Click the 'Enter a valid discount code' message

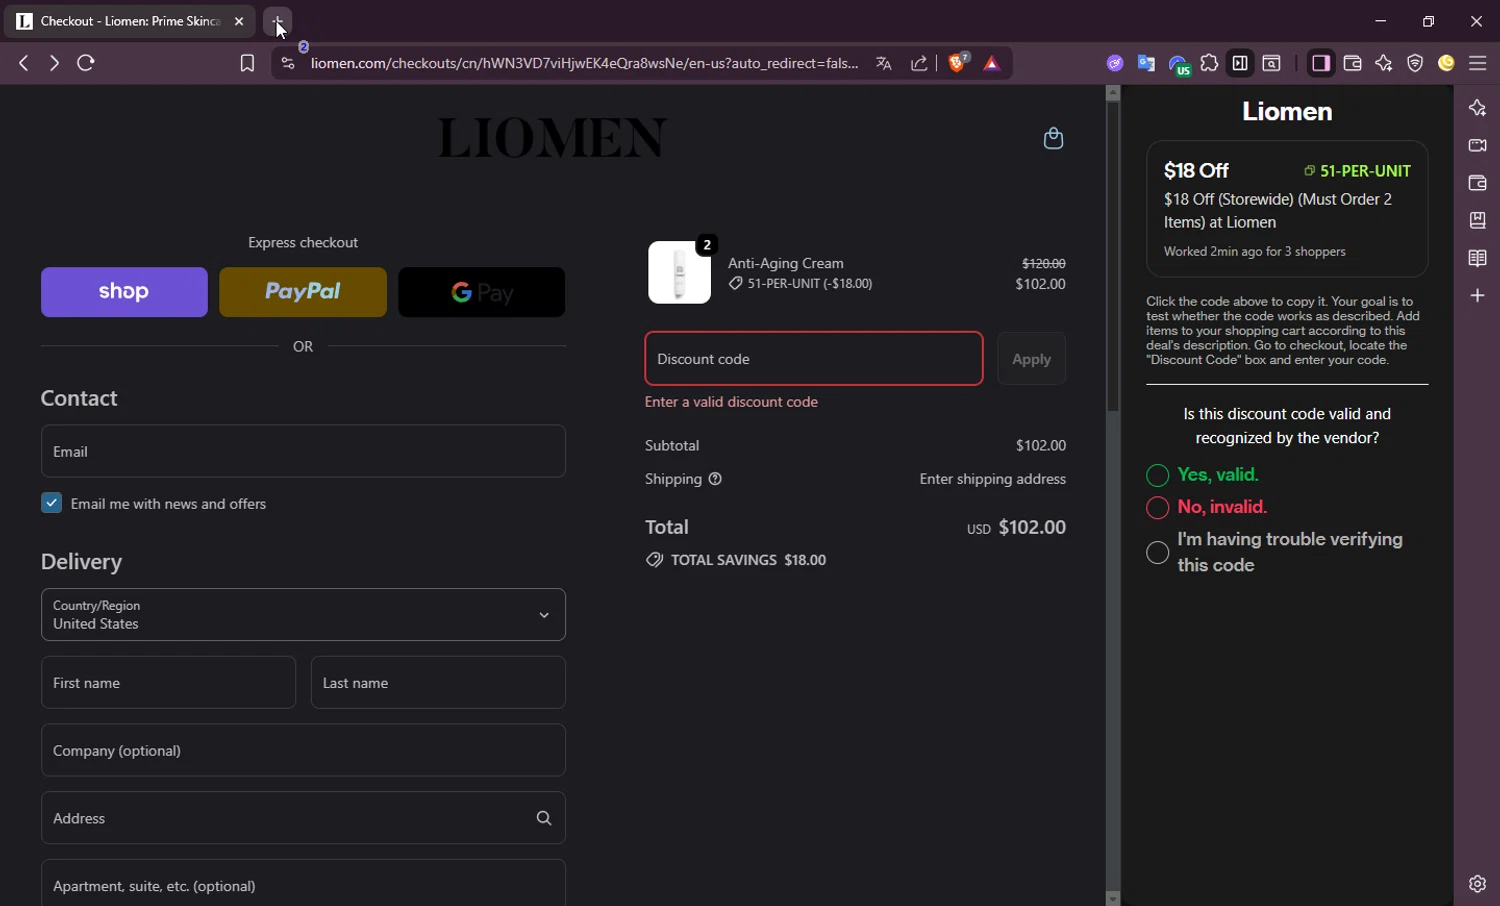pos(731,402)
